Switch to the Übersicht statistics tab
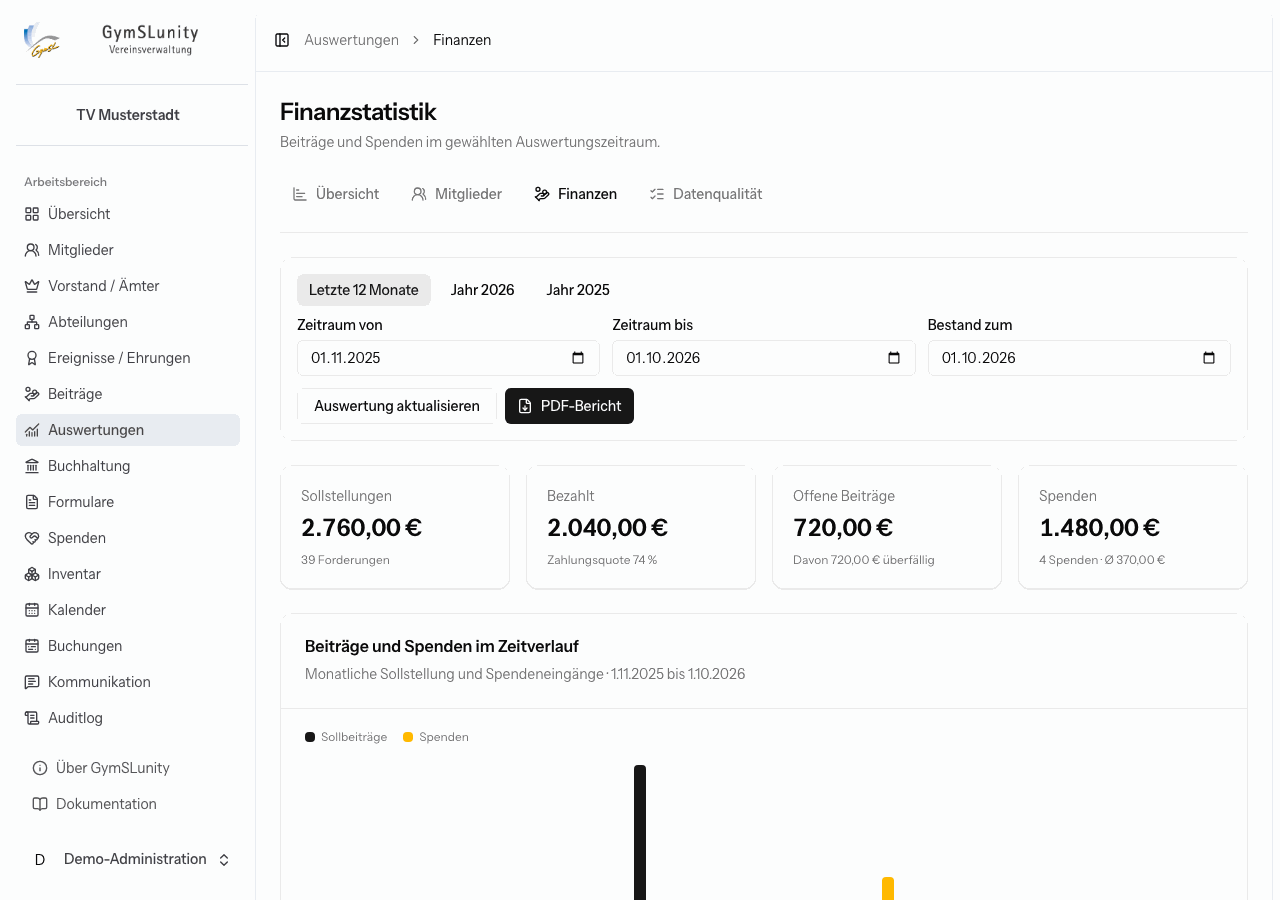Screen dimensions: 1280x900 click(336, 194)
